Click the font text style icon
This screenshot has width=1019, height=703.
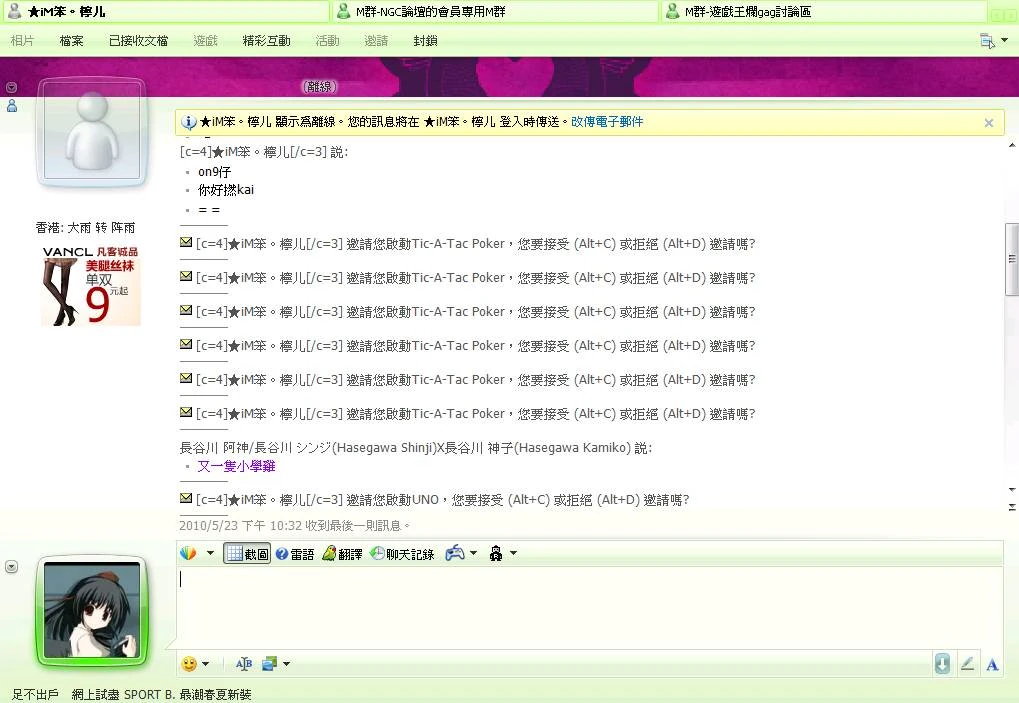(244, 664)
